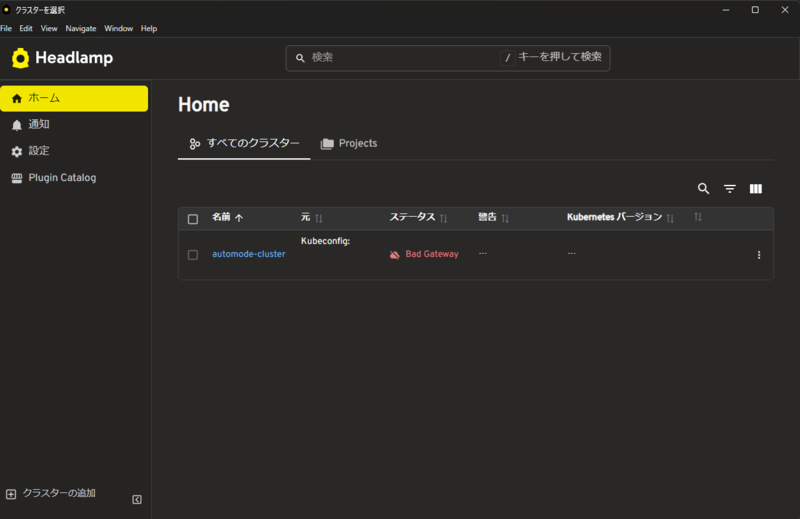Collapse the sidebar with the arrow icon
The image size is (800, 519).
[x=137, y=500]
